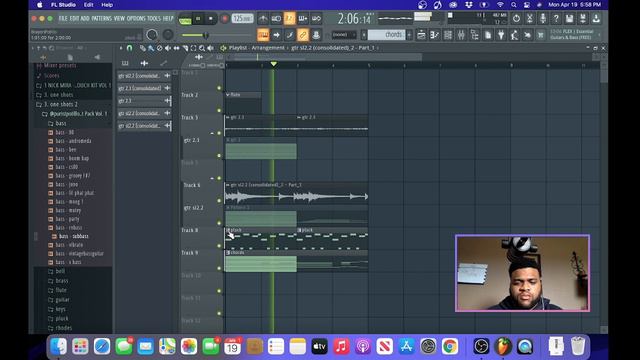Open the picker panel audio clip filter
This screenshot has height=360, width=640.
tap(144, 63)
